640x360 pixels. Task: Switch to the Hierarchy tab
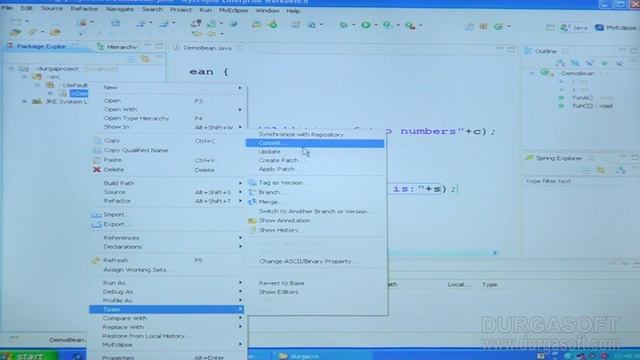[118, 47]
